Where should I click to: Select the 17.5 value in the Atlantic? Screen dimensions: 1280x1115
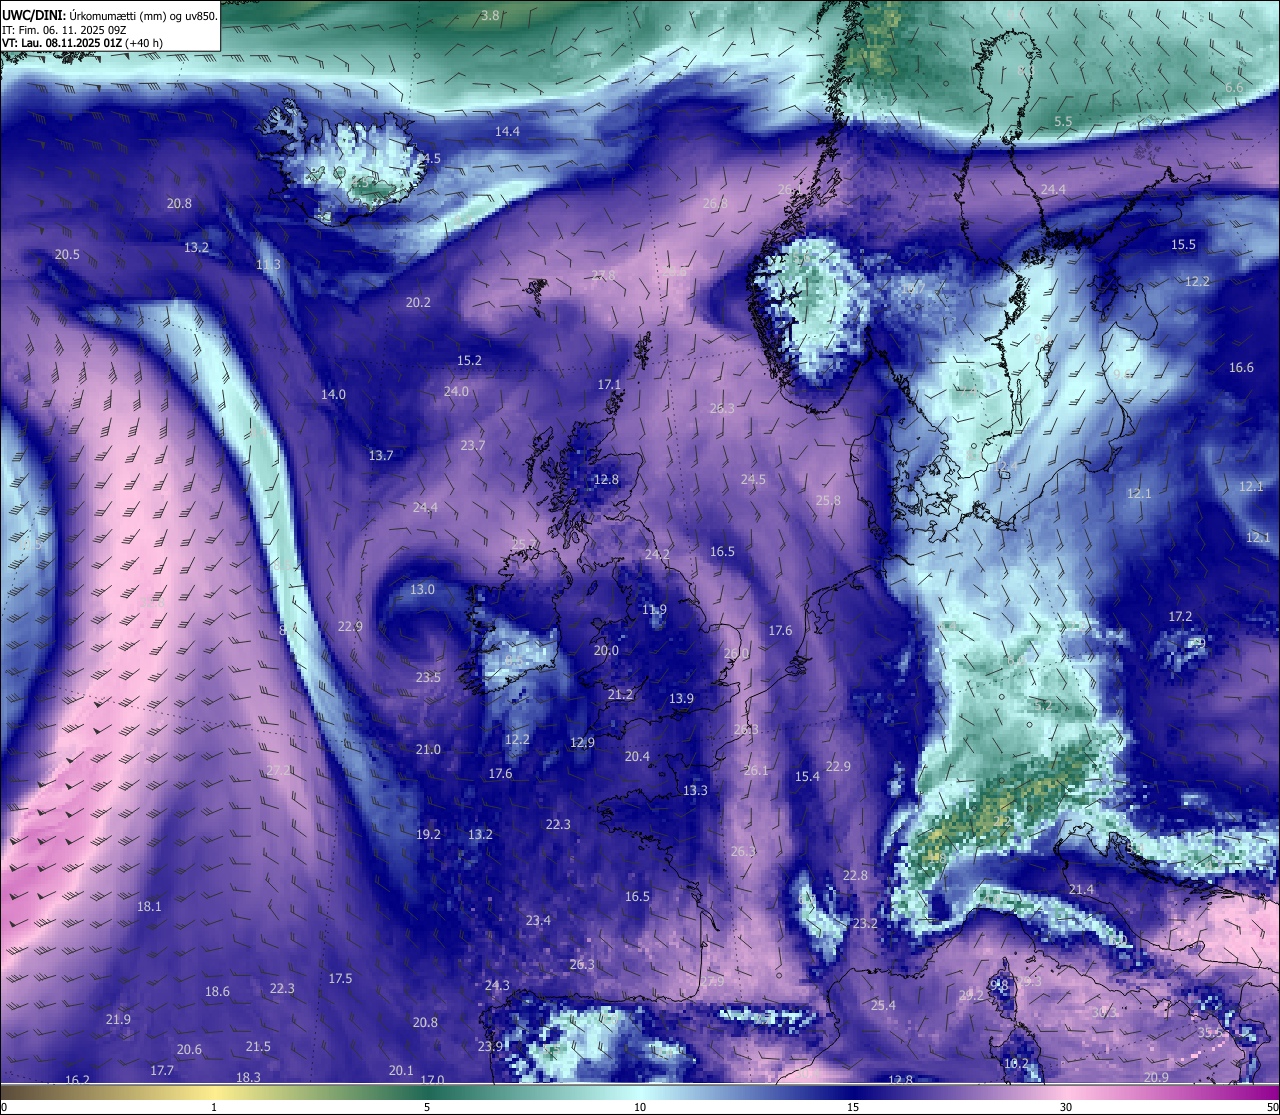click(340, 979)
